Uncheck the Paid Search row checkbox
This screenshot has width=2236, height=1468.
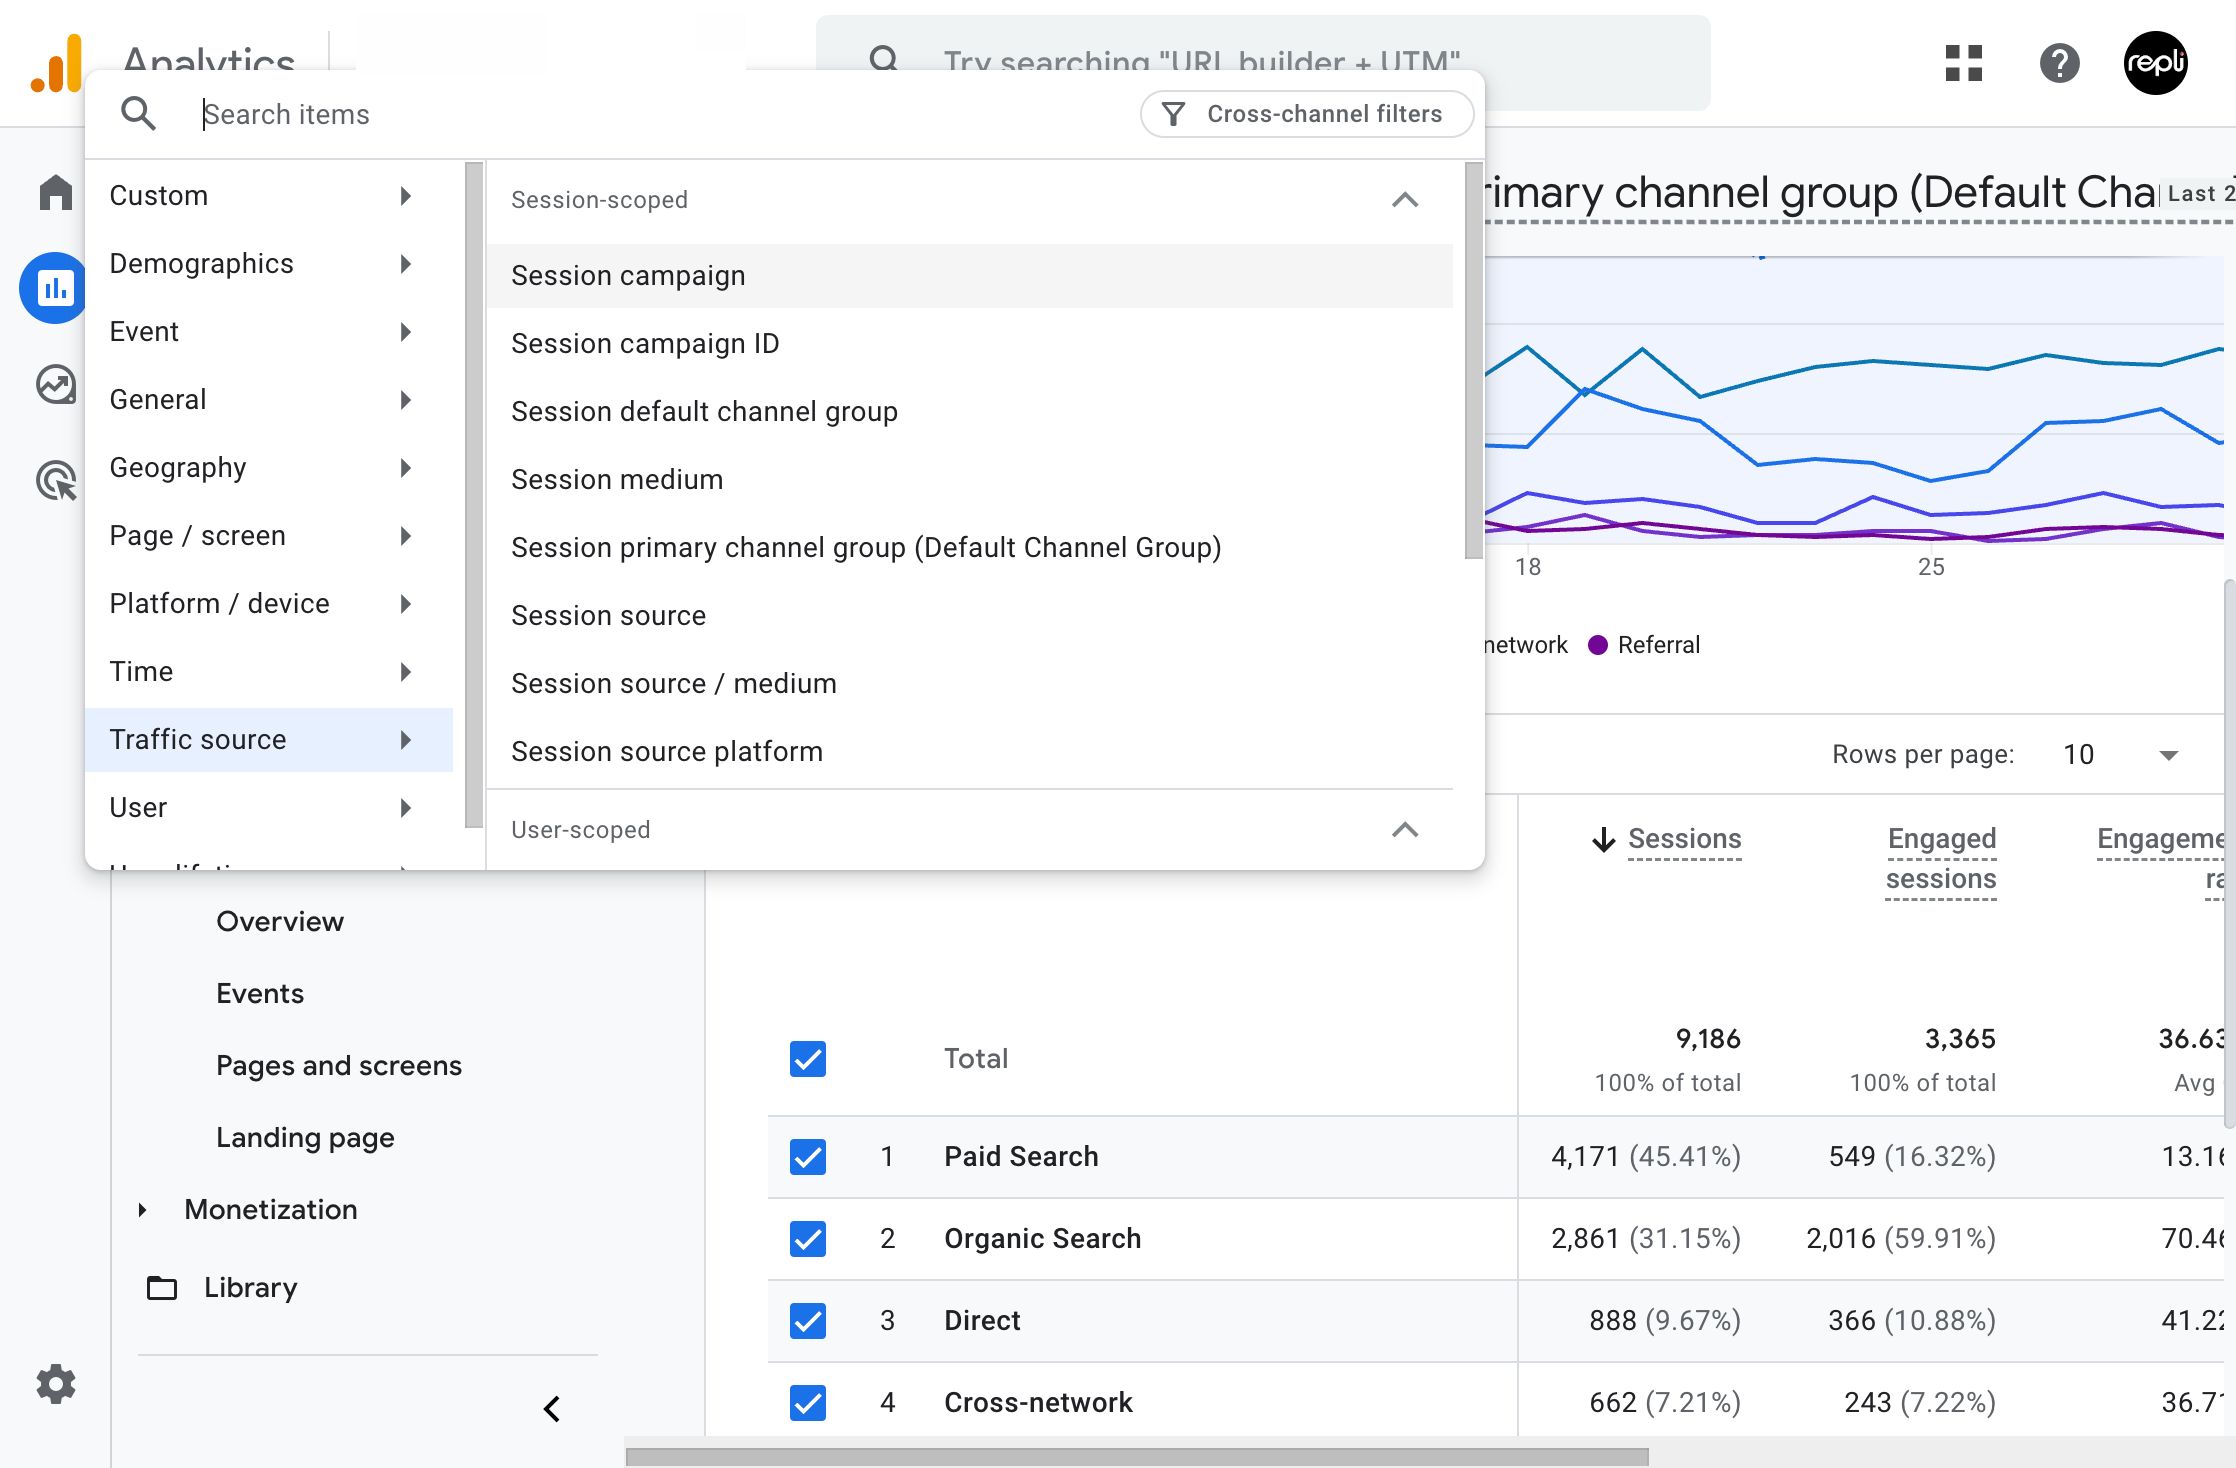point(808,1157)
